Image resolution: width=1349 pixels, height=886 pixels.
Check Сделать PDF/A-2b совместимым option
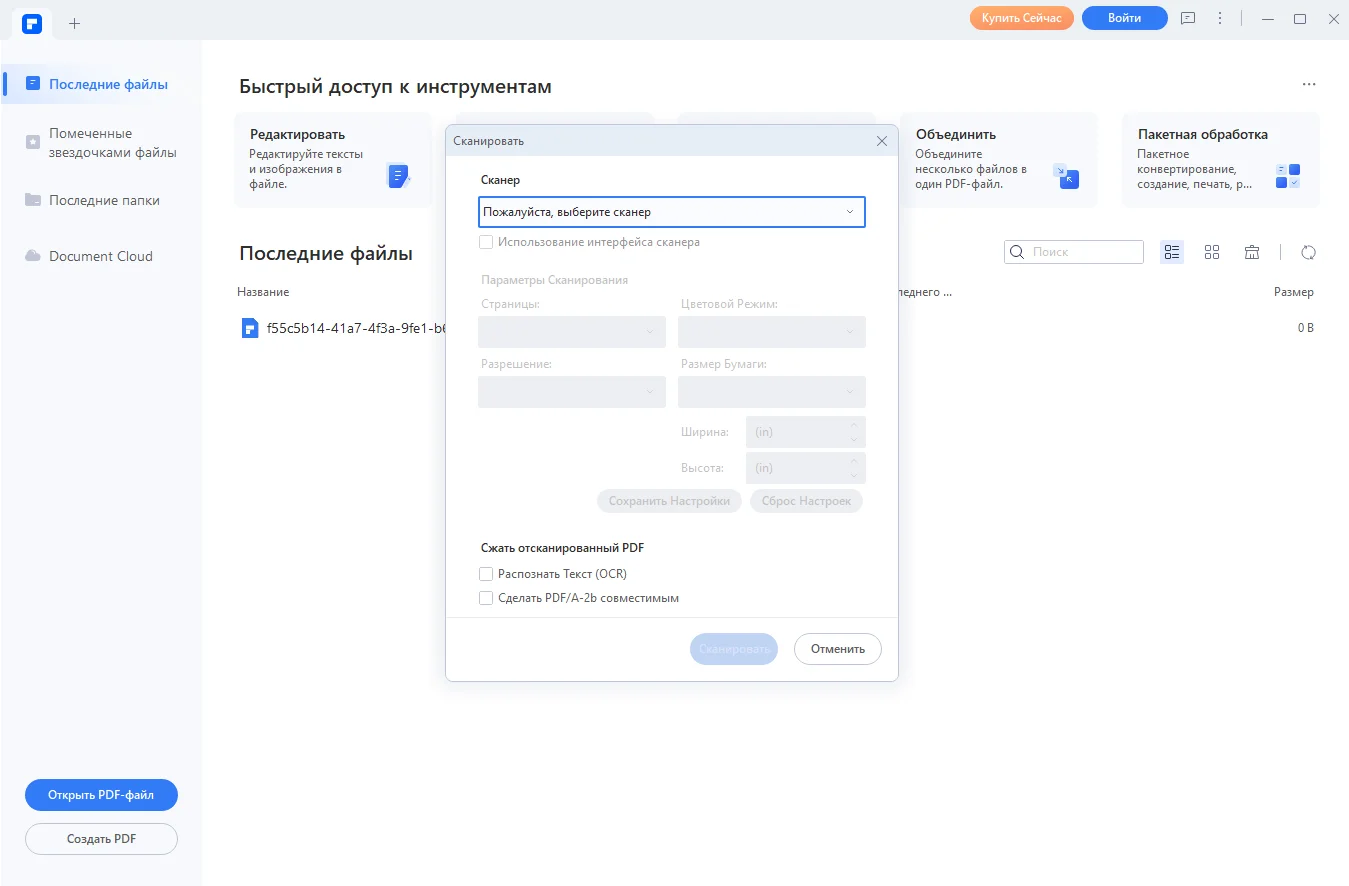tap(486, 598)
